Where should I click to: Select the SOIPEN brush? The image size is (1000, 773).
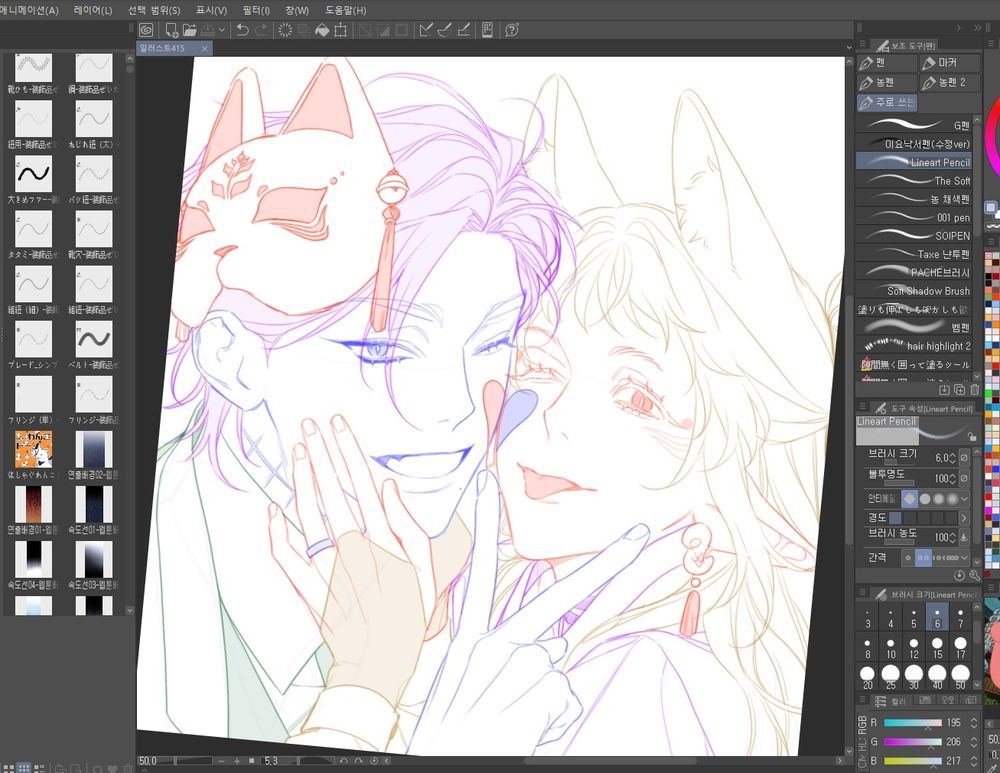pos(914,235)
